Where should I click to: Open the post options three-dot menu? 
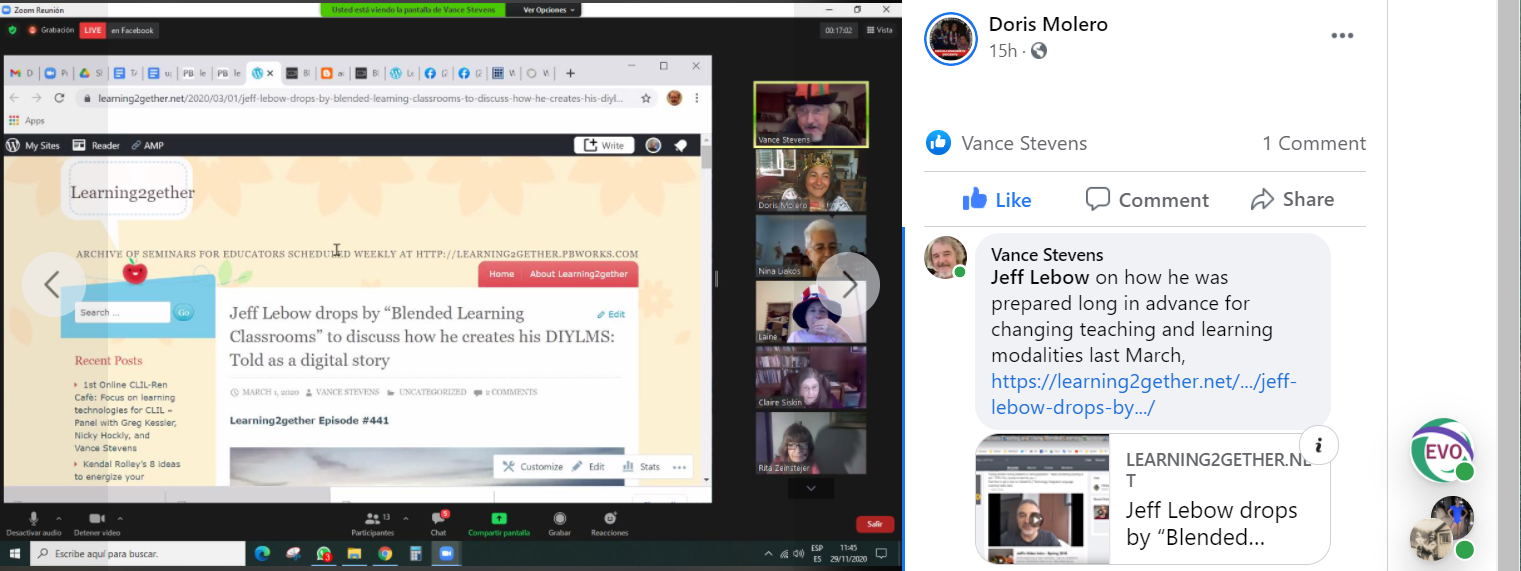point(1341,37)
